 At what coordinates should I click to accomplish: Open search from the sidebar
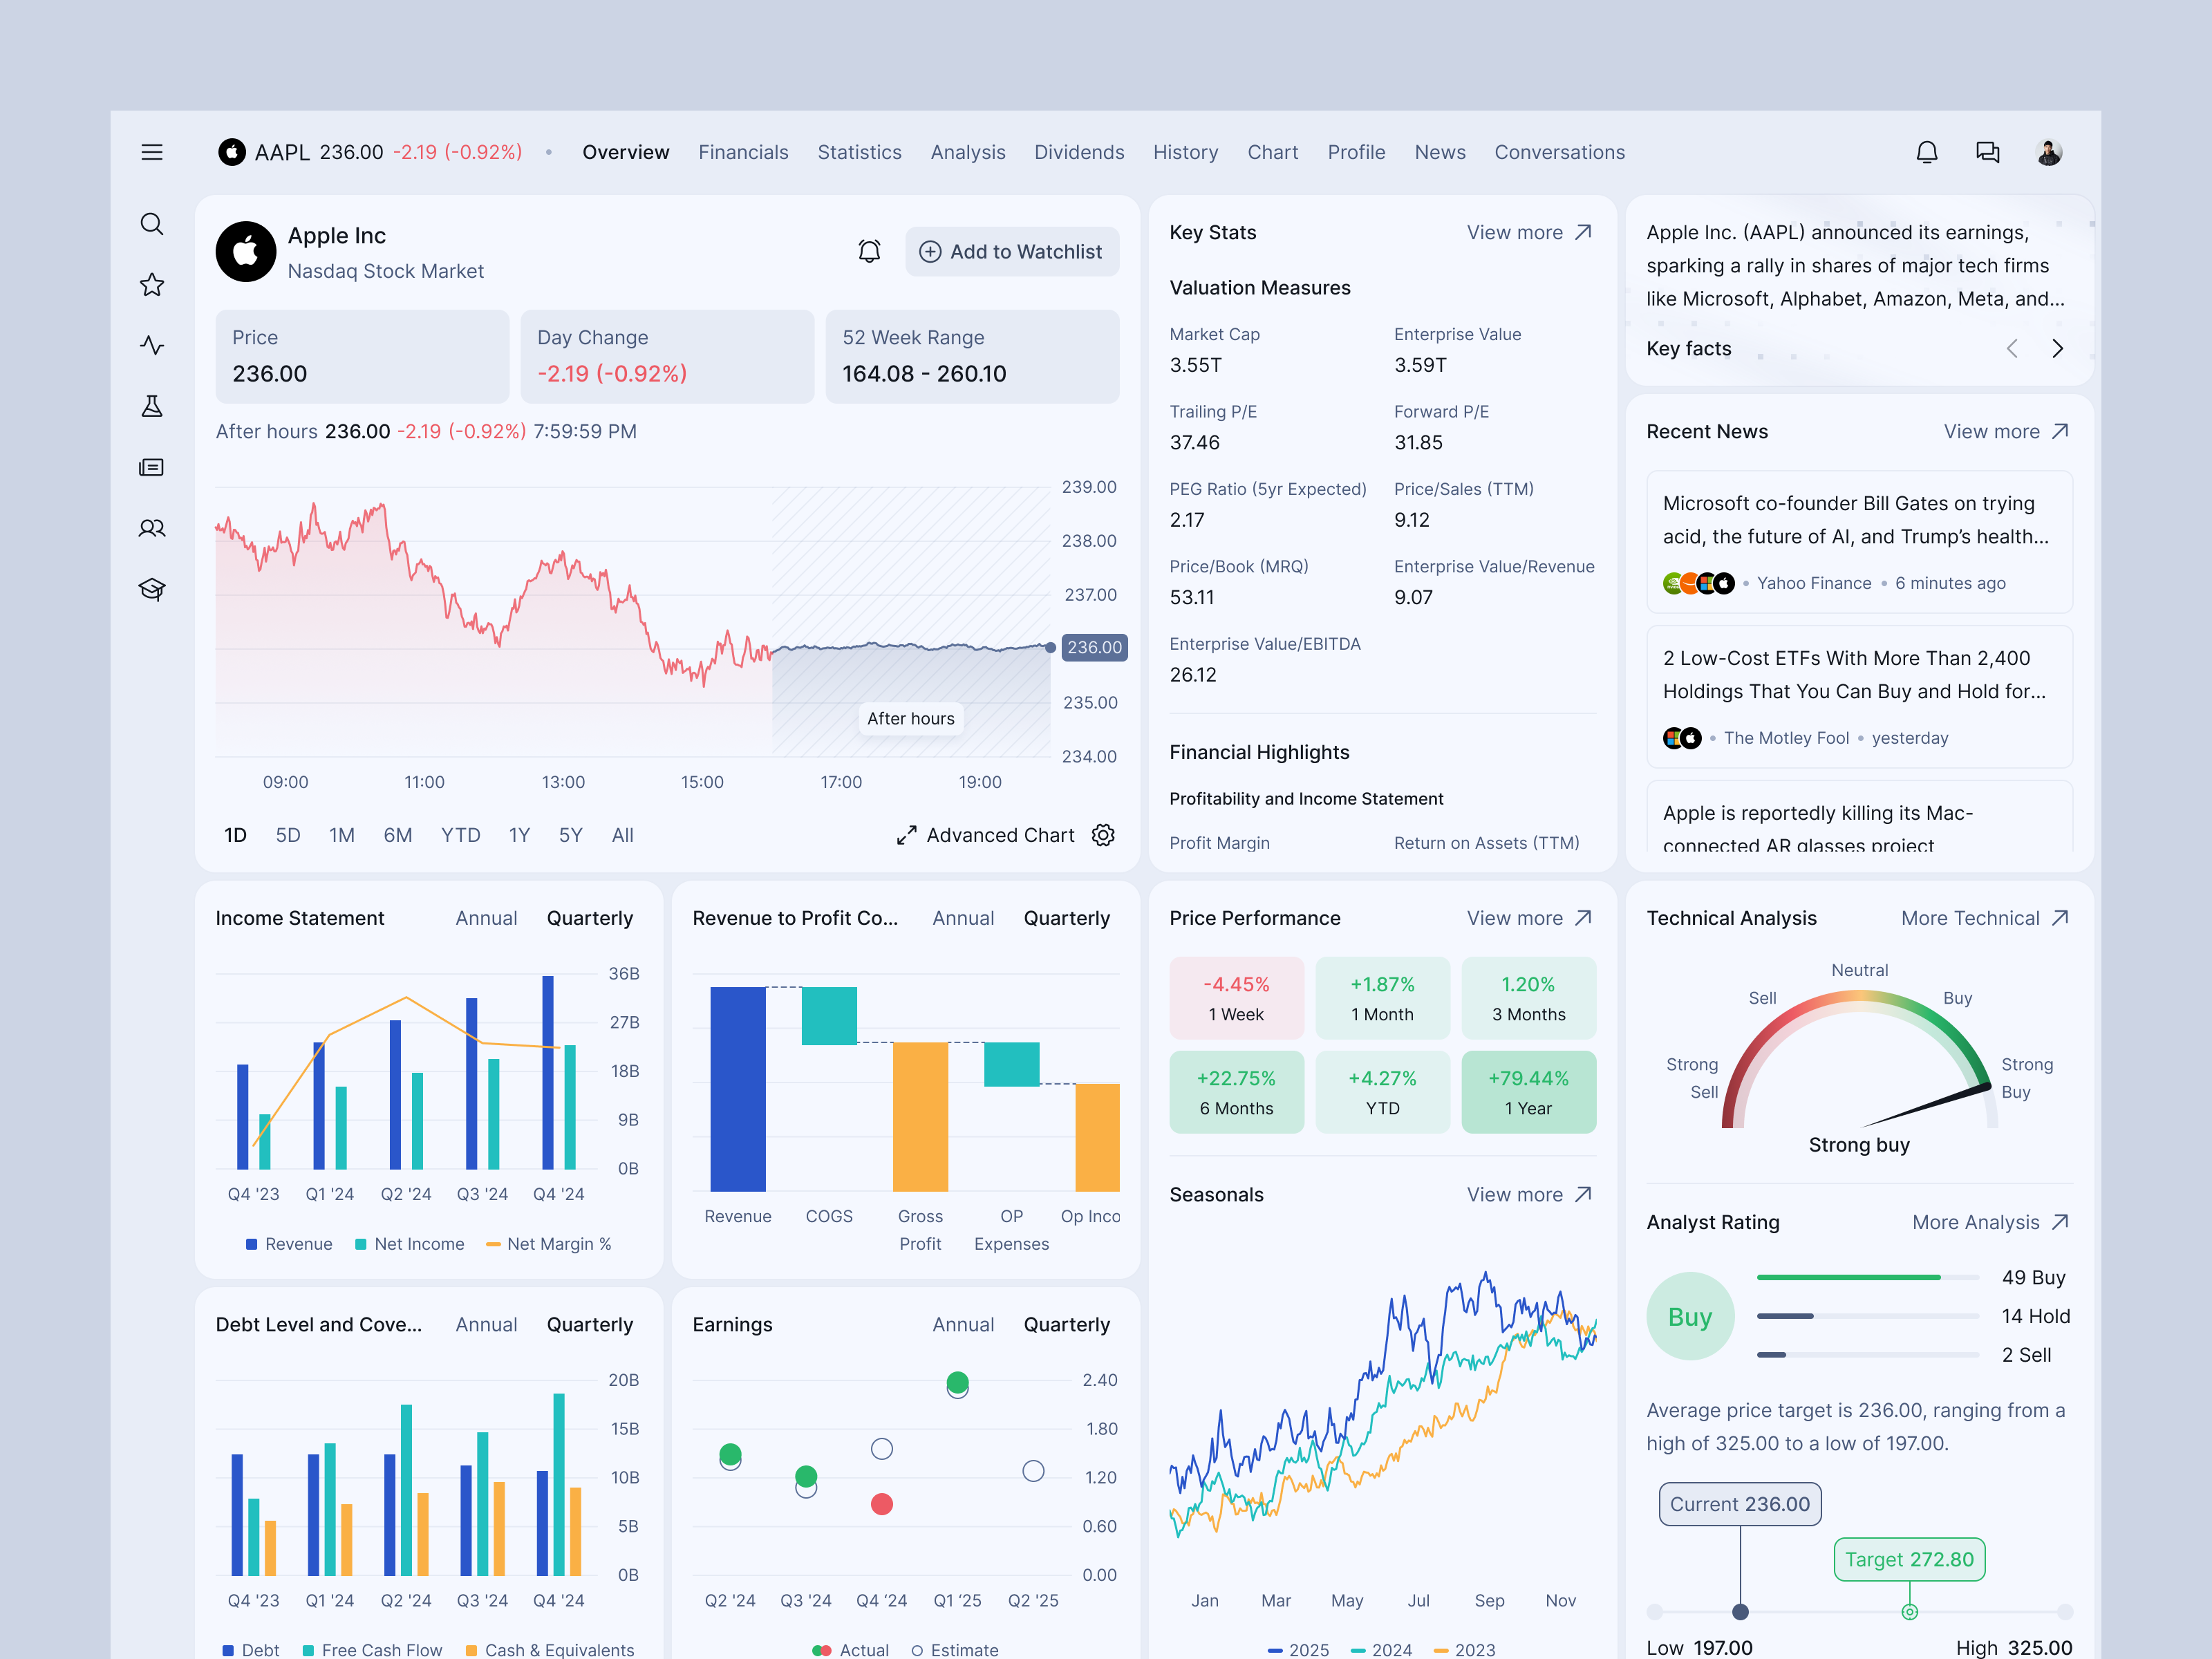click(152, 224)
